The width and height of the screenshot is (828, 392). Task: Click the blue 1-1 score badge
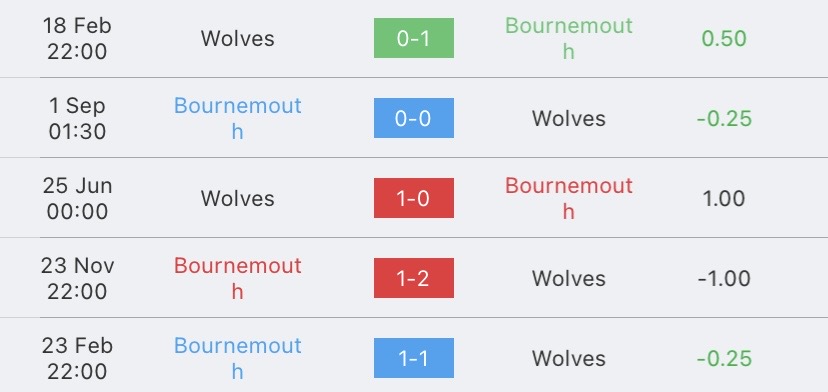pyautogui.click(x=413, y=358)
